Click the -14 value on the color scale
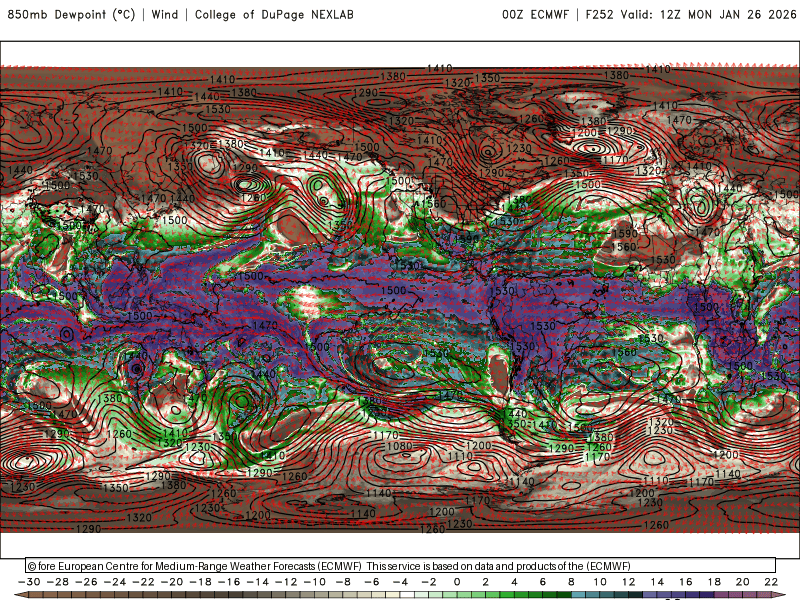The width and height of the screenshot is (800, 600). pos(258,582)
